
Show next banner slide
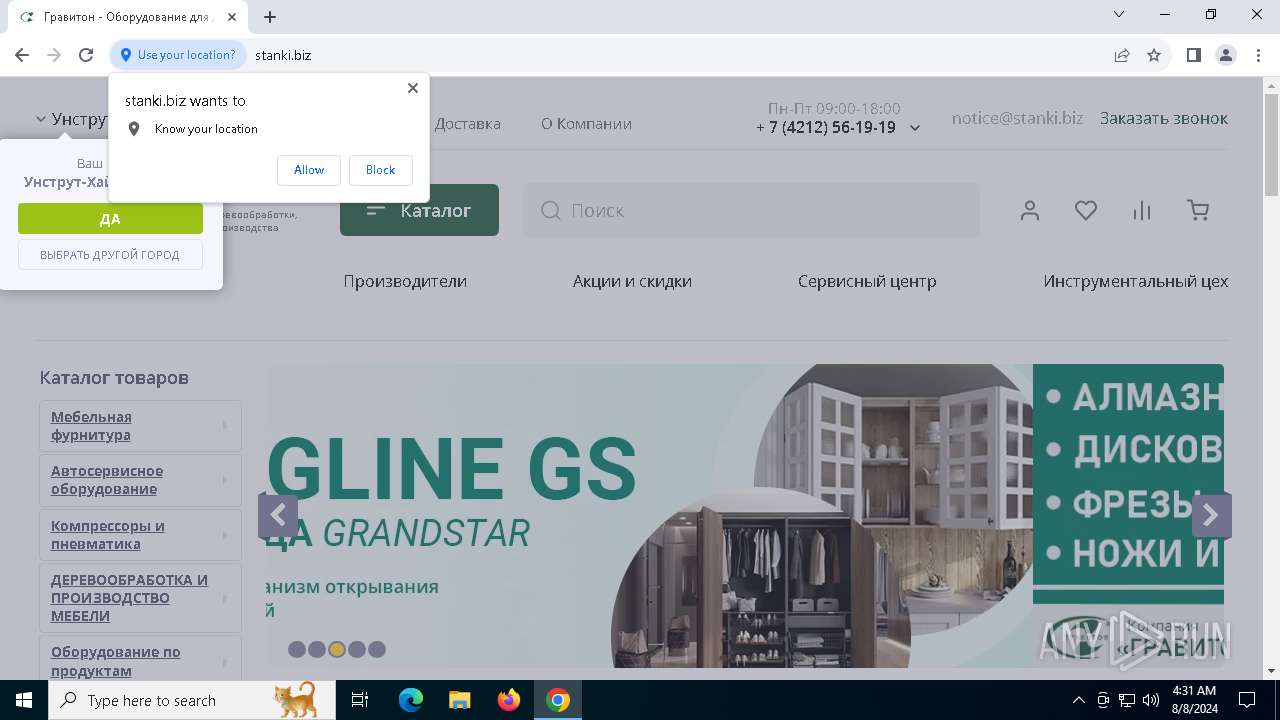[1211, 516]
